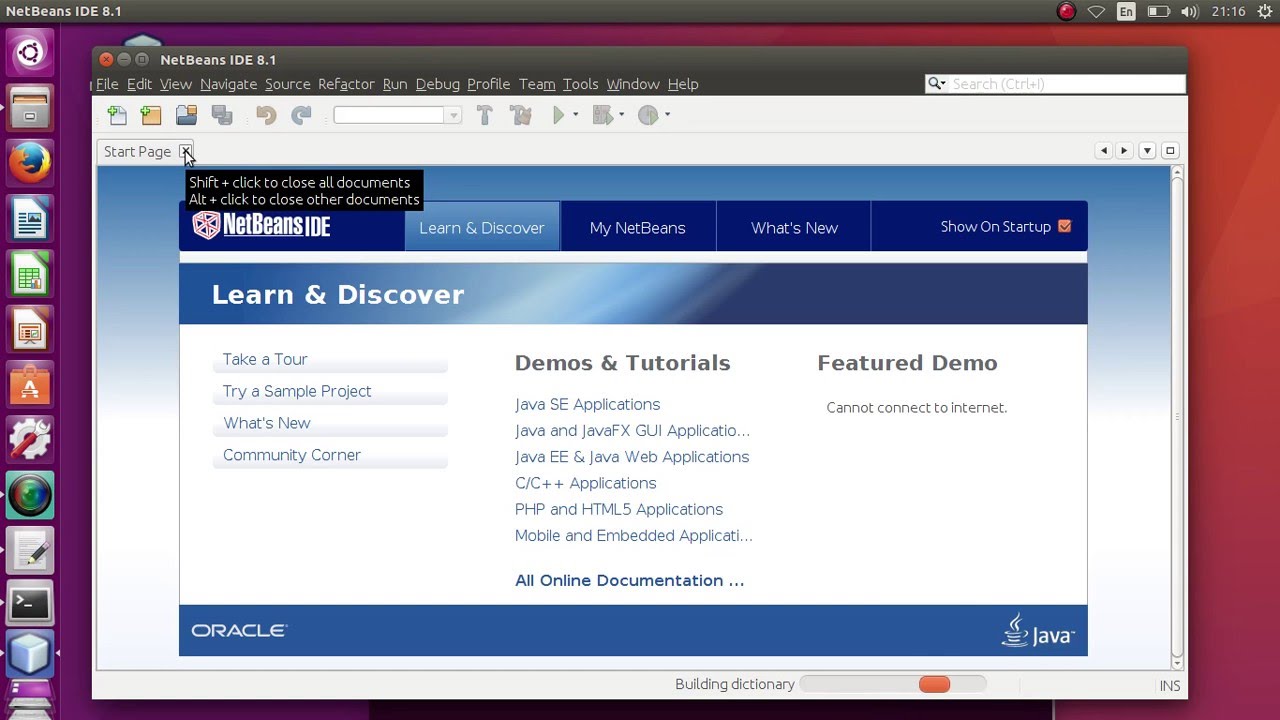Viewport: 1280px width, 720px height.
Task: Open the Community Corner link
Action: [292, 455]
